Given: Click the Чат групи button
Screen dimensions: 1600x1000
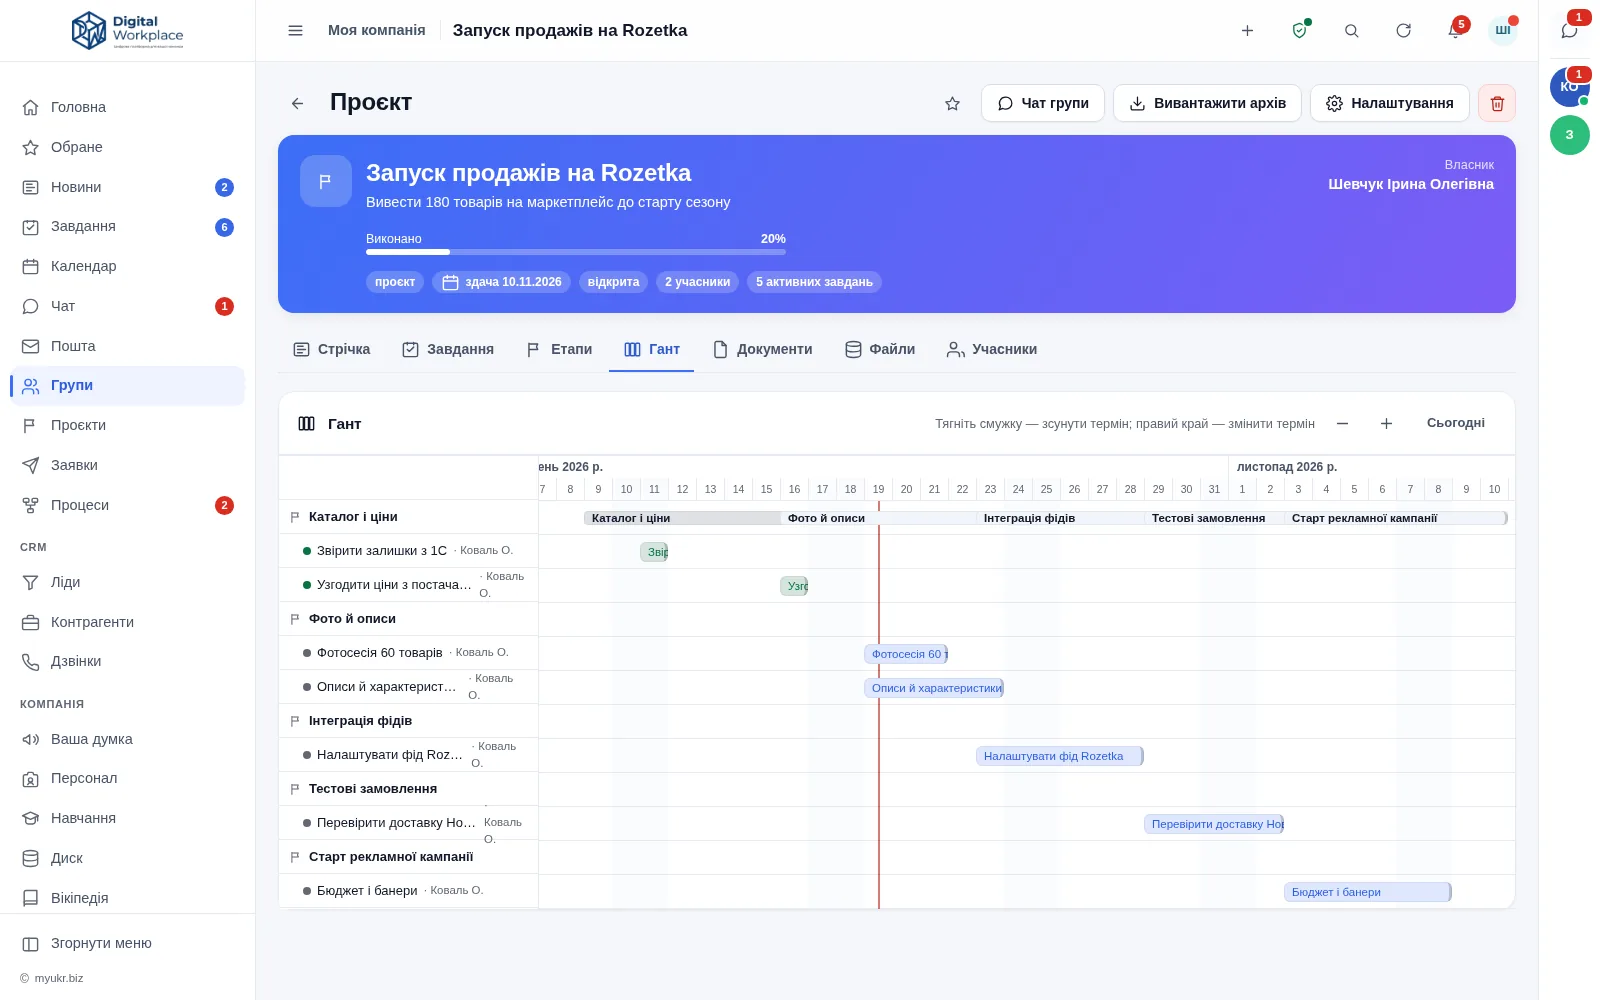Looking at the screenshot, I should 1043,103.
